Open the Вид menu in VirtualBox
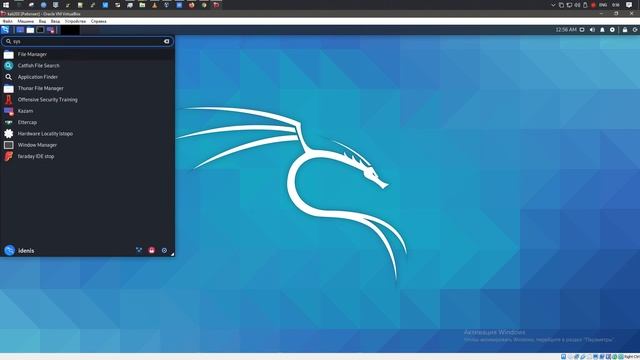Image resolution: width=640 pixels, height=360 pixels. [42, 21]
